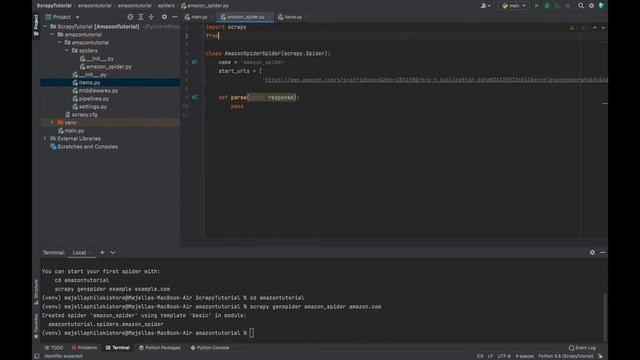Screen dimensions: 640x360
Task: Click the Run with Coverage icon
Action: click(558, 6)
